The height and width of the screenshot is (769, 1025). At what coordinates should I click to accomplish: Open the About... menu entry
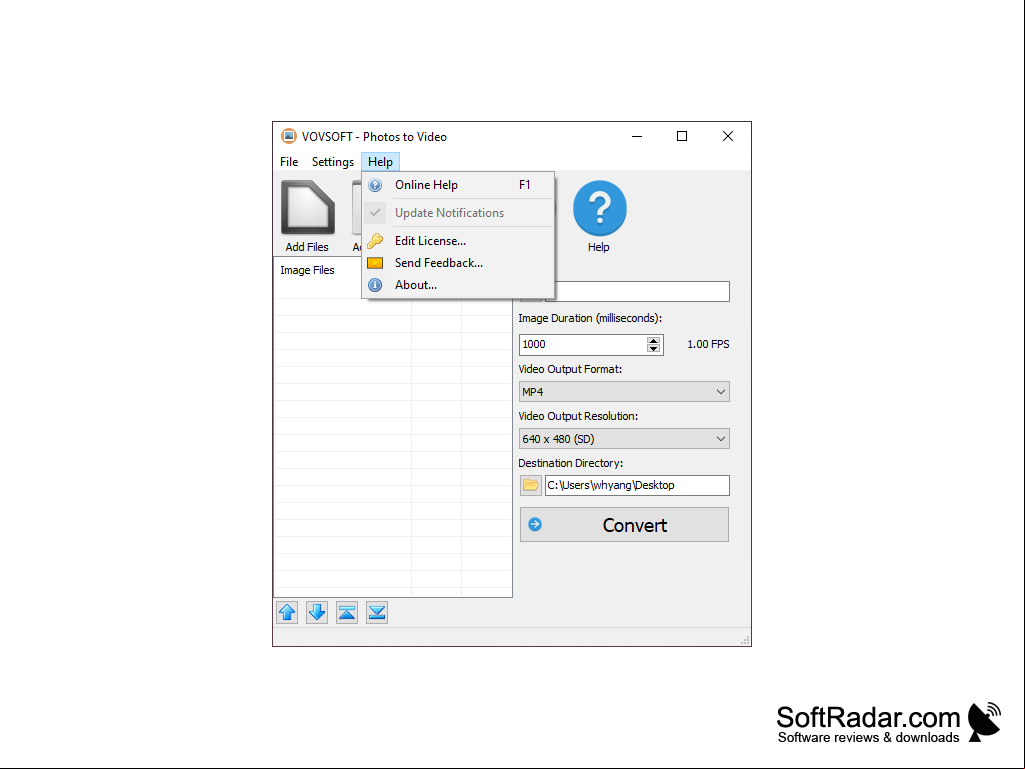tap(458, 285)
